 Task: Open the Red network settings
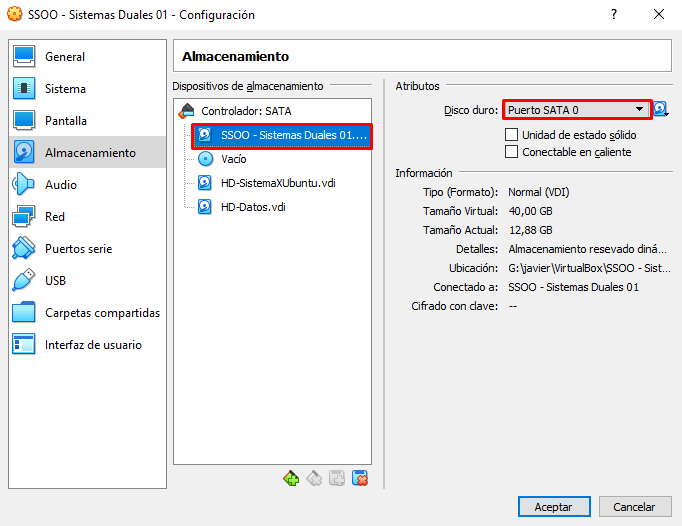(55, 217)
